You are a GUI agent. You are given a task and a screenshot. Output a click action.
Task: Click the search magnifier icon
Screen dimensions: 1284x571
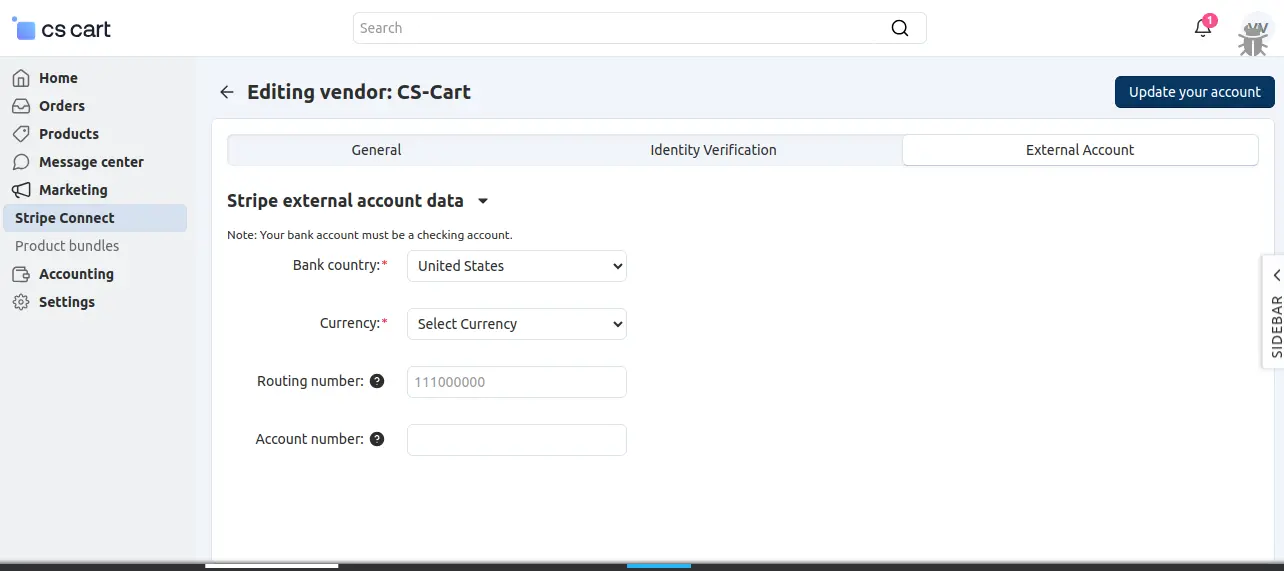pos(900,28)
